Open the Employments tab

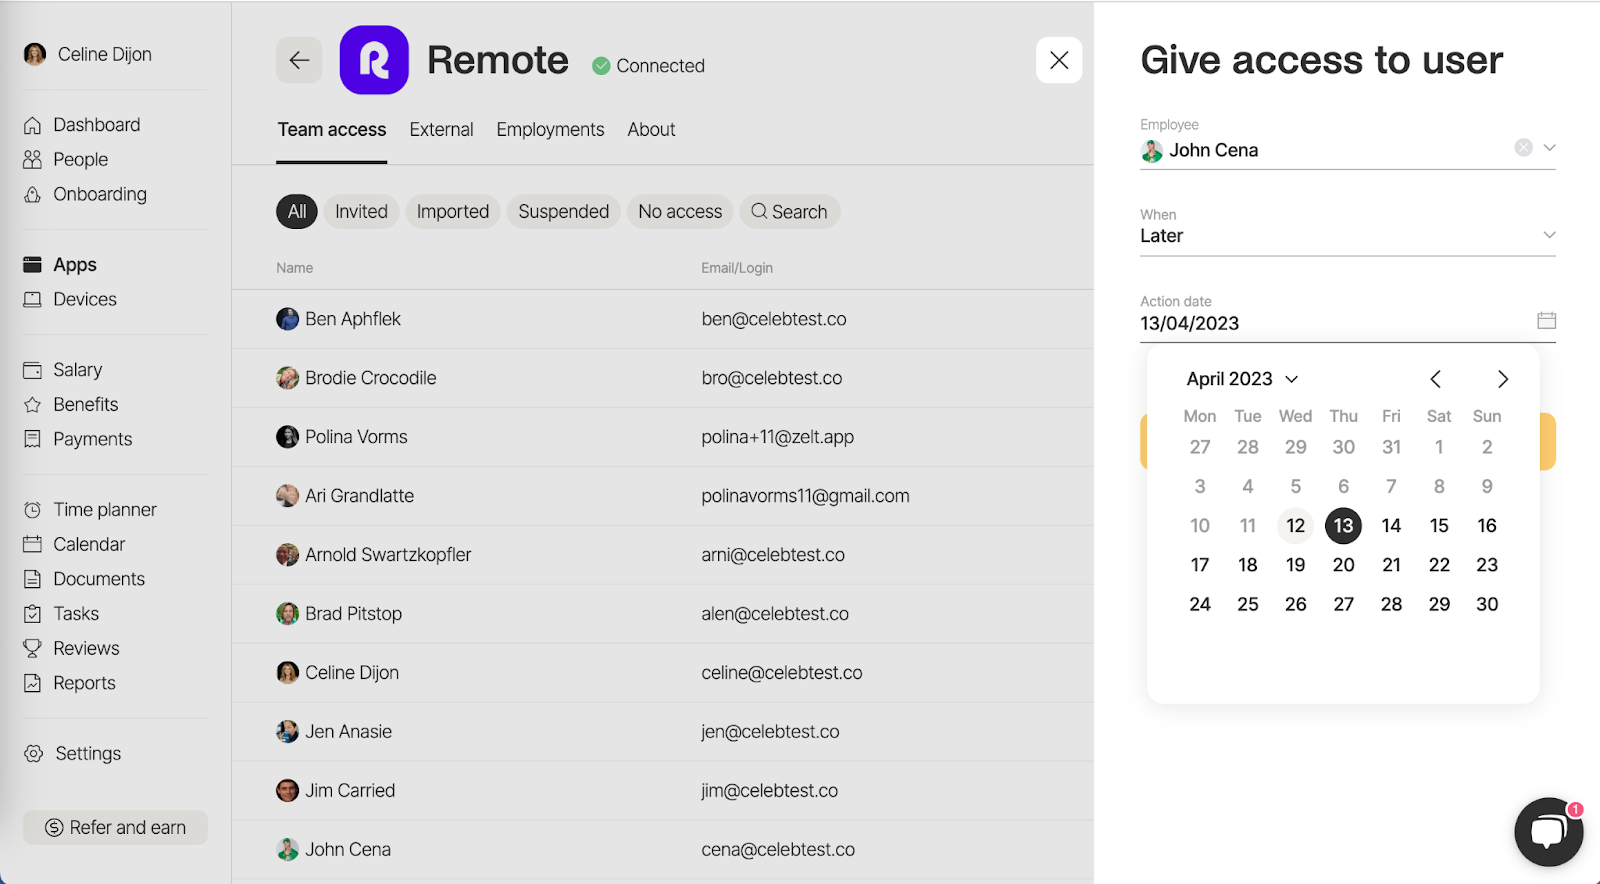(x=550, y=130)
